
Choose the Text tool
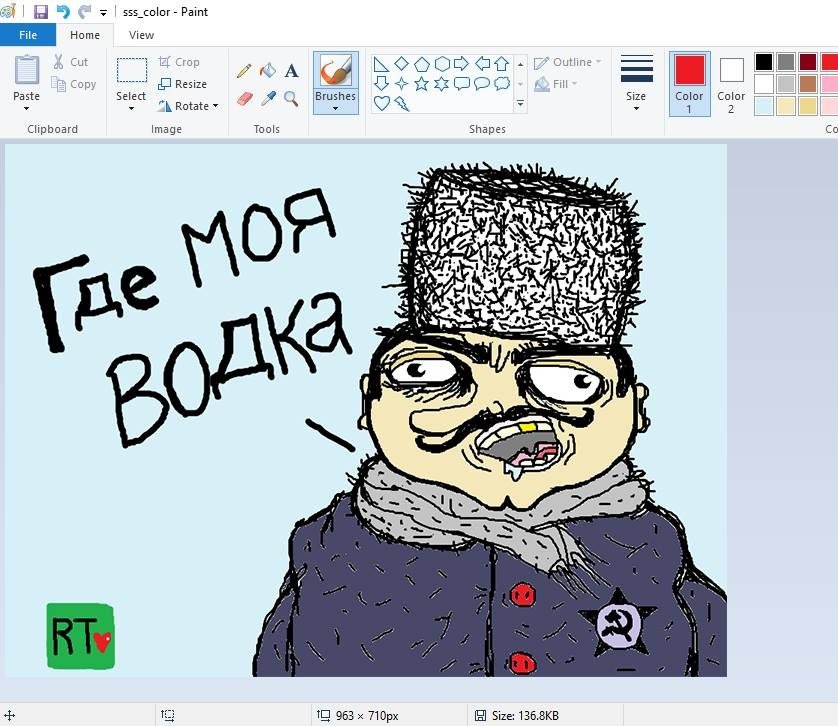tap(291, 71)
